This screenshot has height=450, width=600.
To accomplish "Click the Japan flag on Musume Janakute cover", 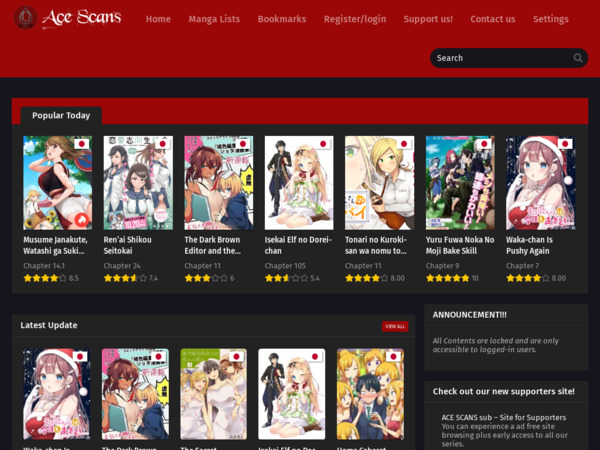I will [x=81, y=144].
